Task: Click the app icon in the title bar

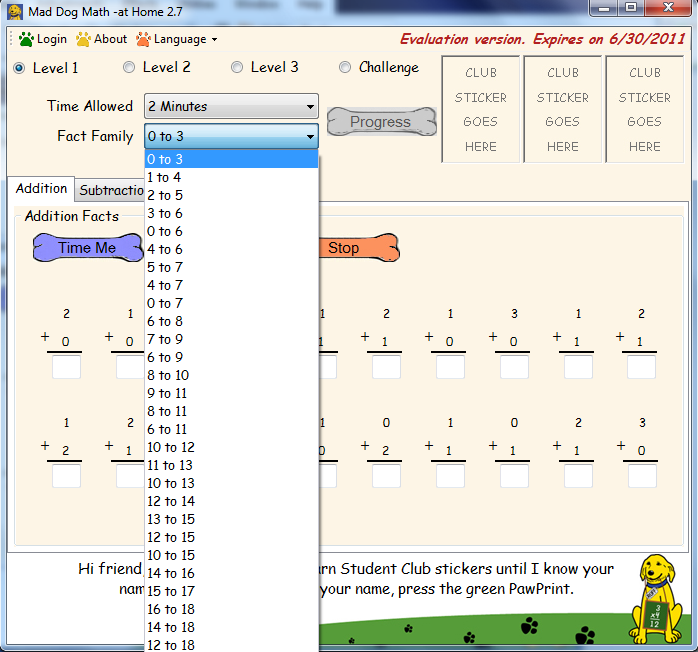Action: [15, 12]
